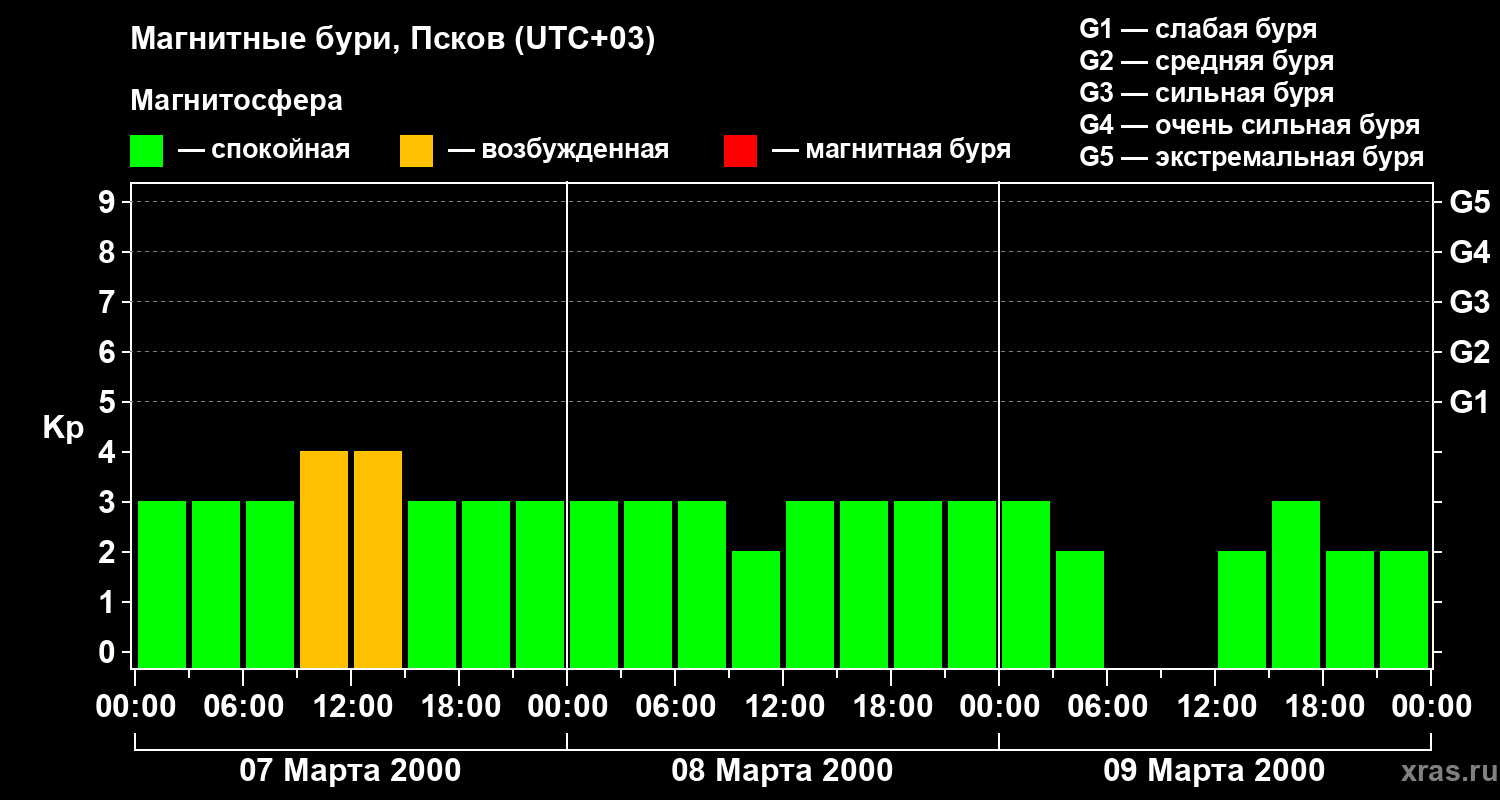Click the green 'спокойная' legend swatch
Viewport: 1500px width, 800px height.
click(x=146, y=151)
